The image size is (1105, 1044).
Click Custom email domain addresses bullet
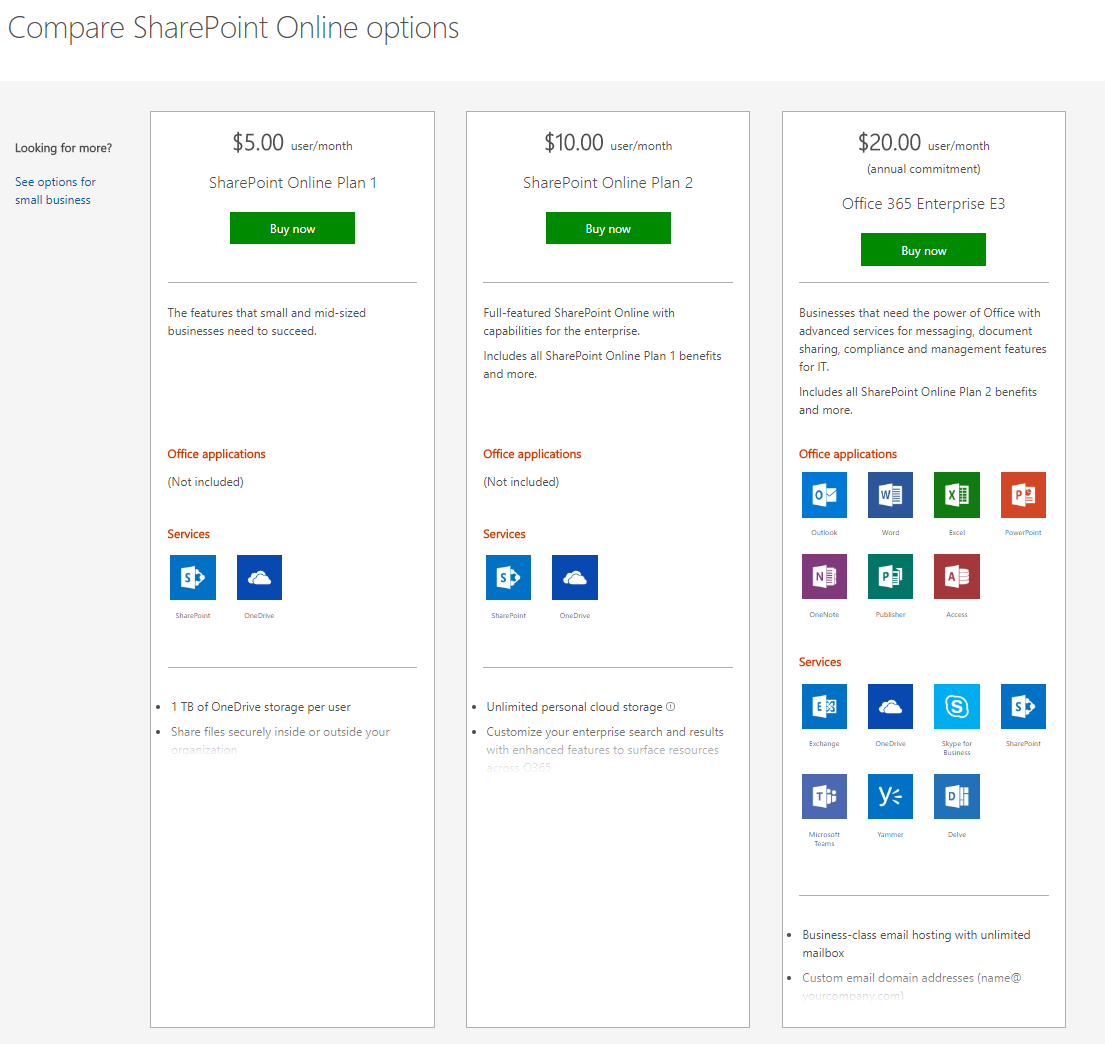click(911, 987)
